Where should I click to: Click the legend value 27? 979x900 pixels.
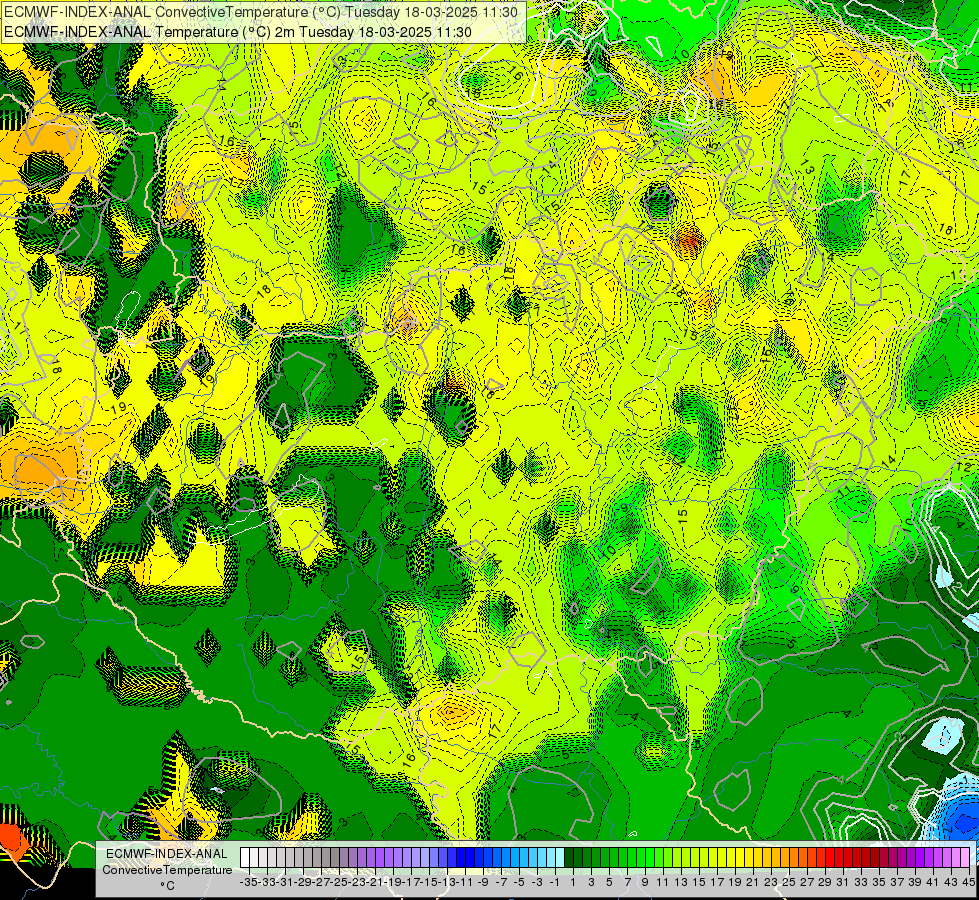point(807,882)
